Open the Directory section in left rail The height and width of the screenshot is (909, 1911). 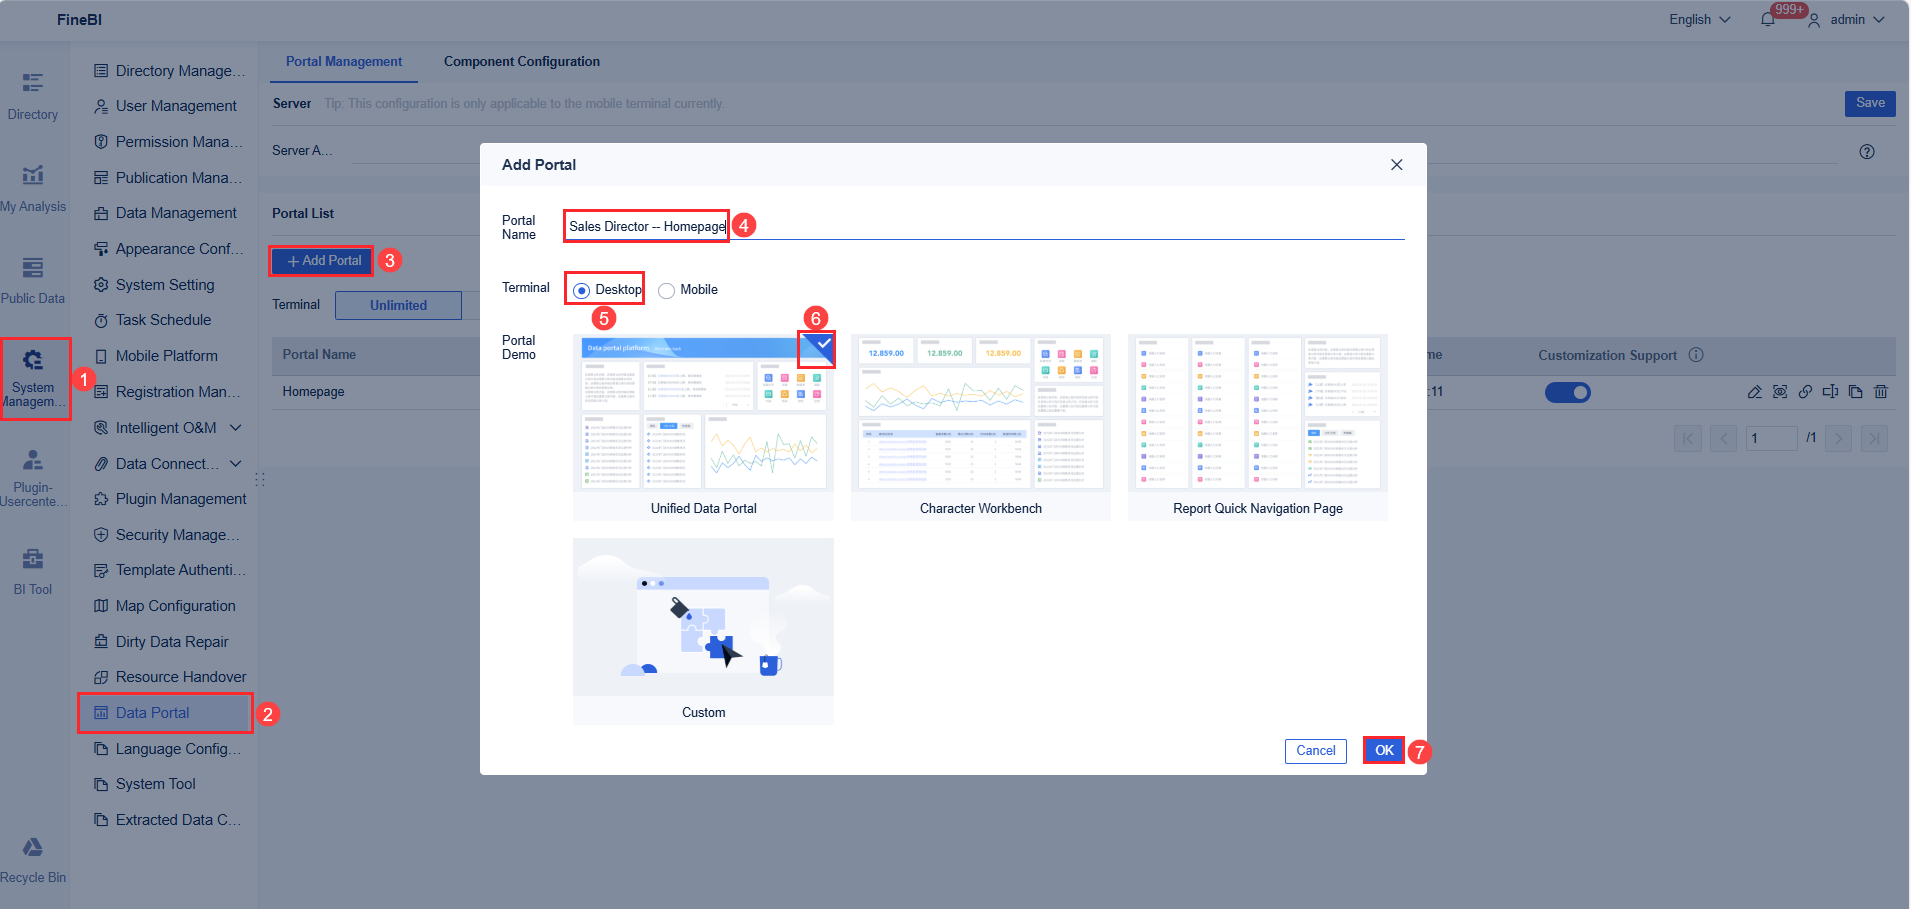(33, 97)
